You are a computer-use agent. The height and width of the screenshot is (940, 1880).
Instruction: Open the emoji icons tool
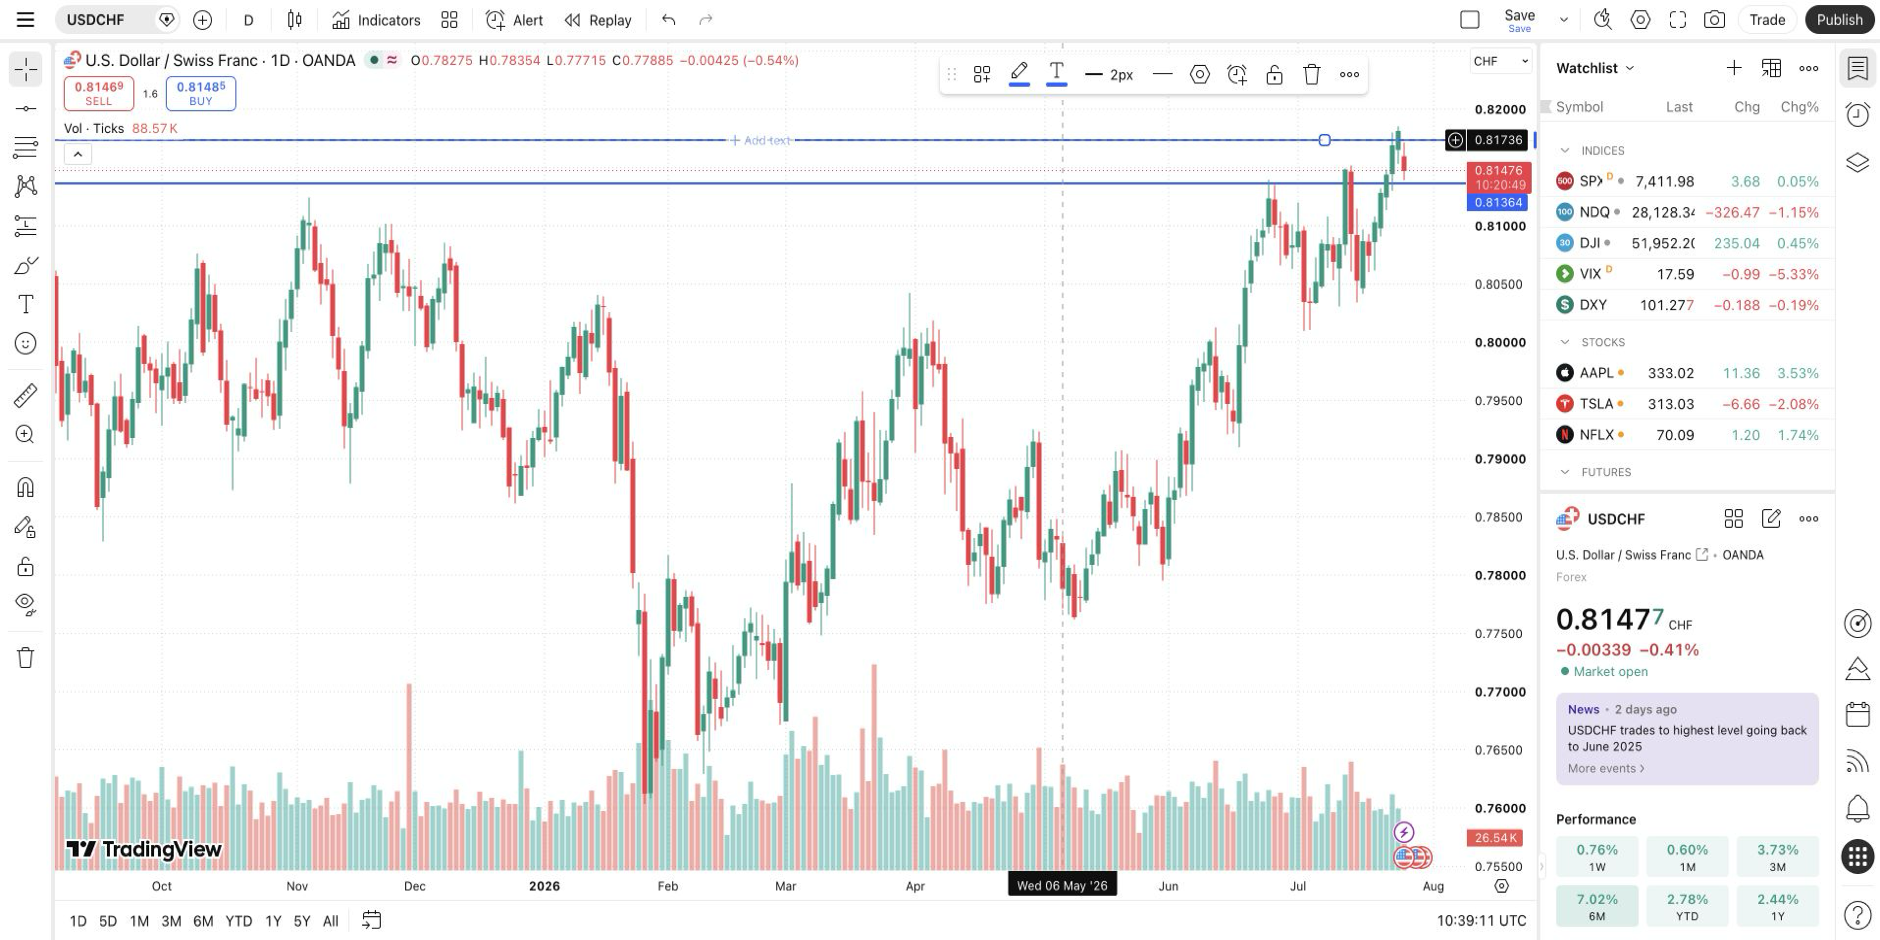tap(26, 344)
